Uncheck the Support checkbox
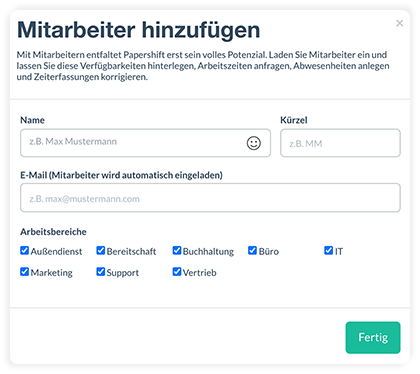Image resolution: width=420 pixels, height=374 pixels. pyautogui.click(x=101, y=272)
